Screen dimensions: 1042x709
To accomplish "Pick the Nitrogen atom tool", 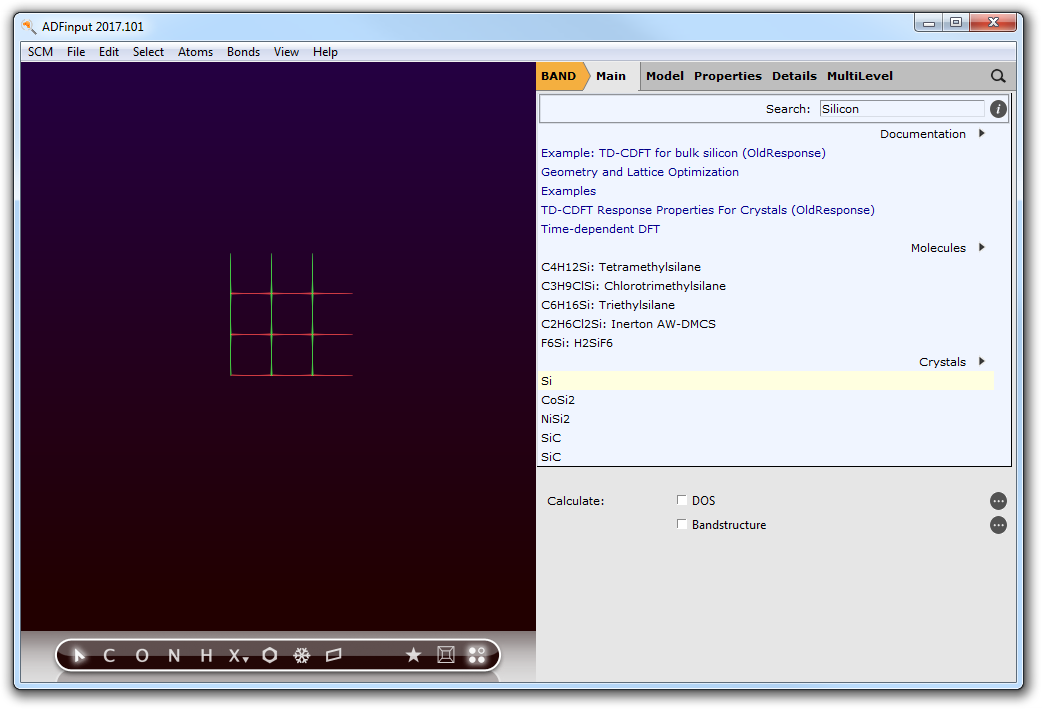I will 174,656.
